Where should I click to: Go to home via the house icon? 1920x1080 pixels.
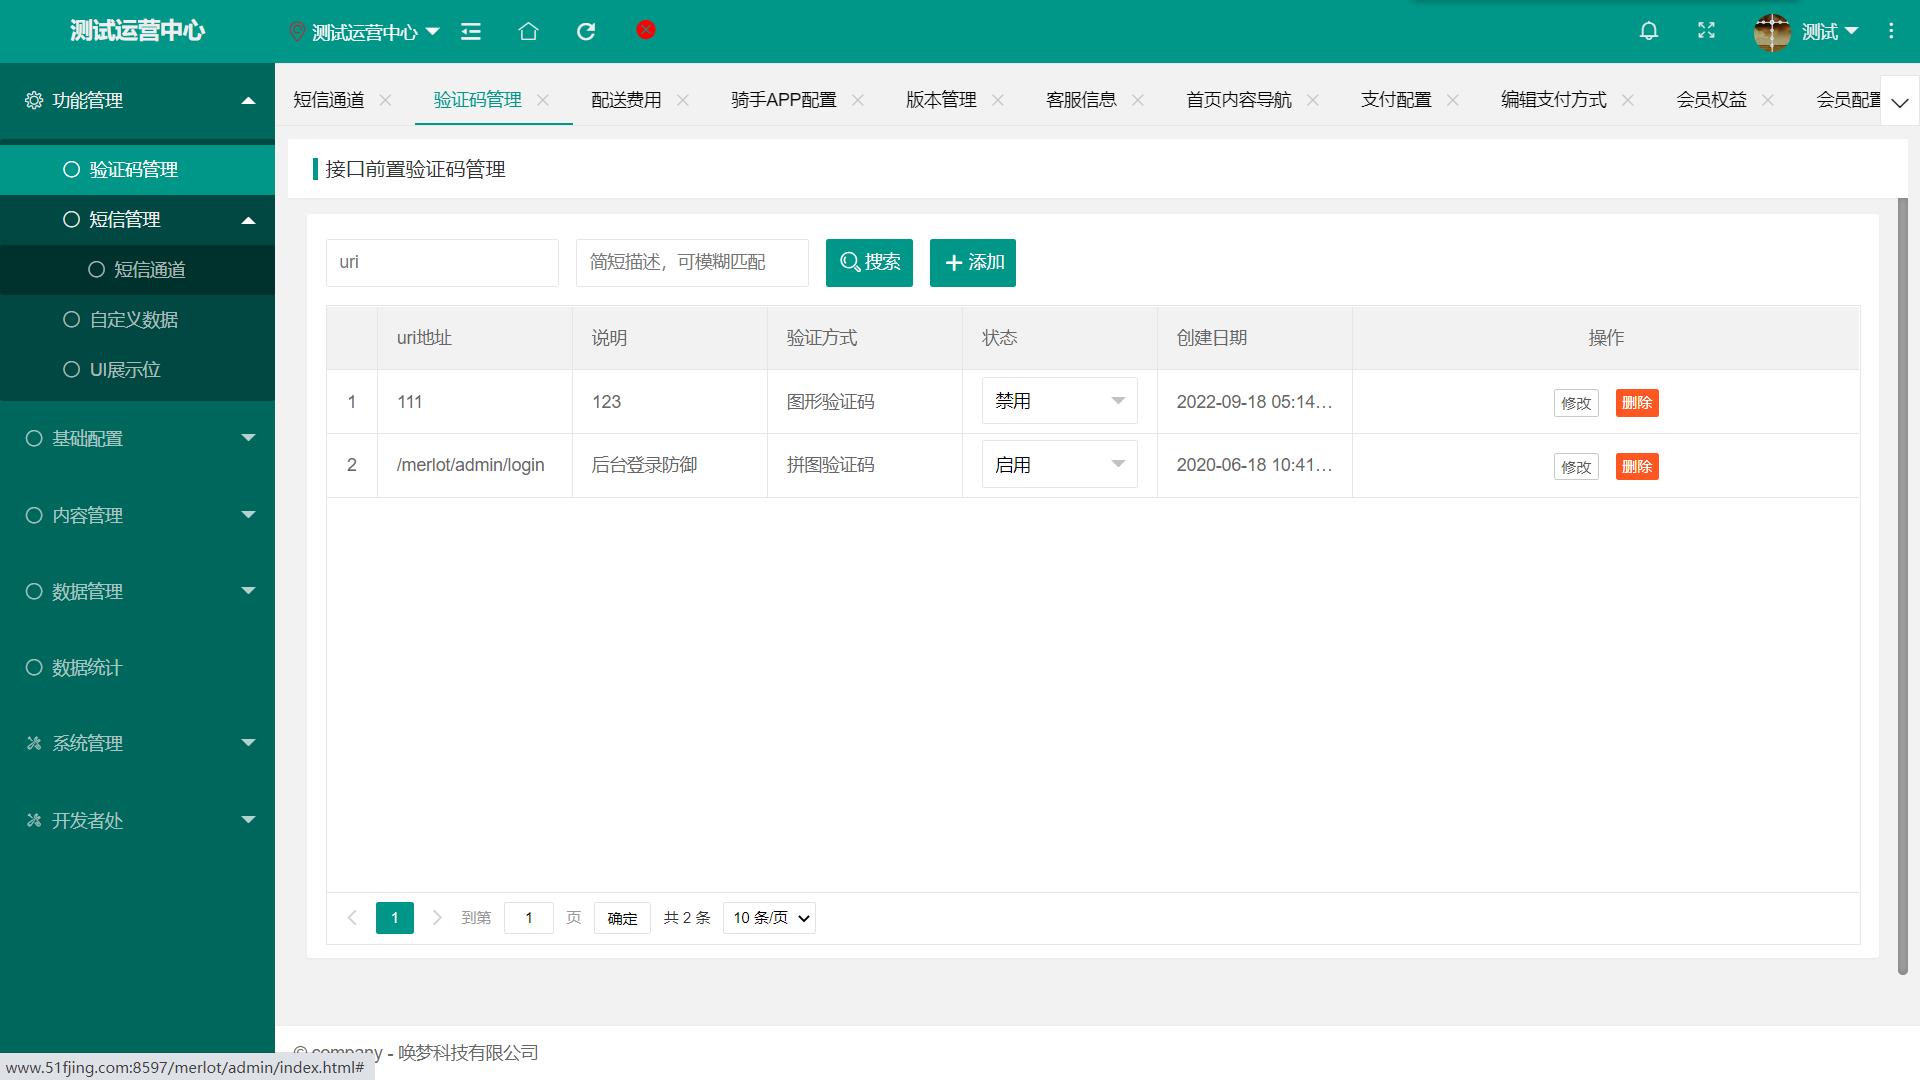[528, 32]
